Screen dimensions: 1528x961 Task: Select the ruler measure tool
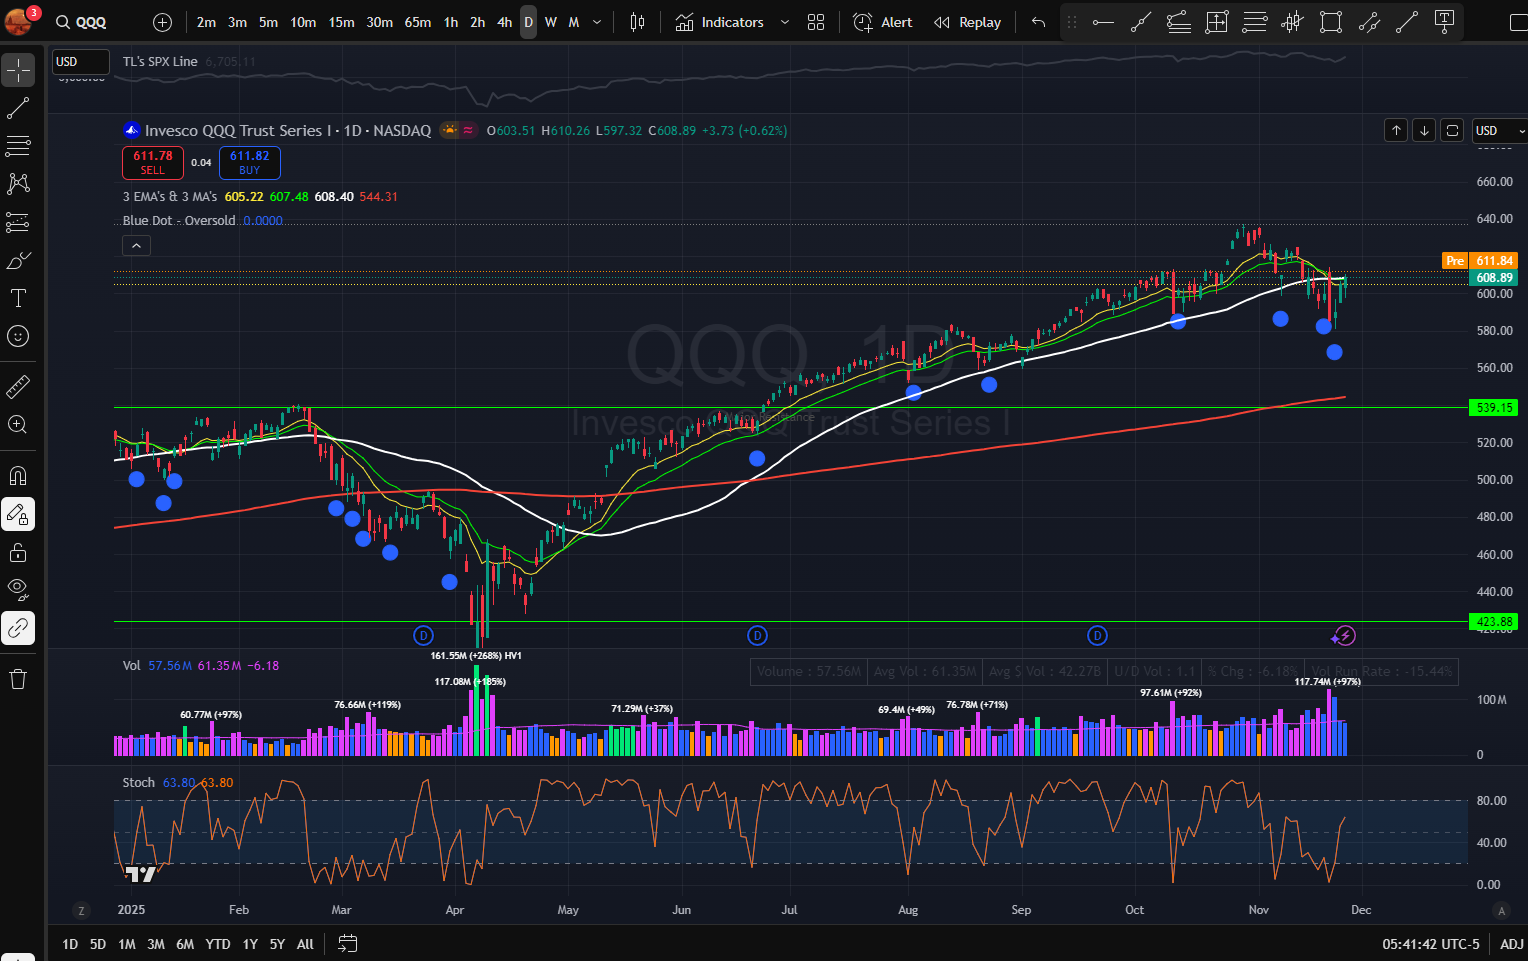click(x=18, y=386)
